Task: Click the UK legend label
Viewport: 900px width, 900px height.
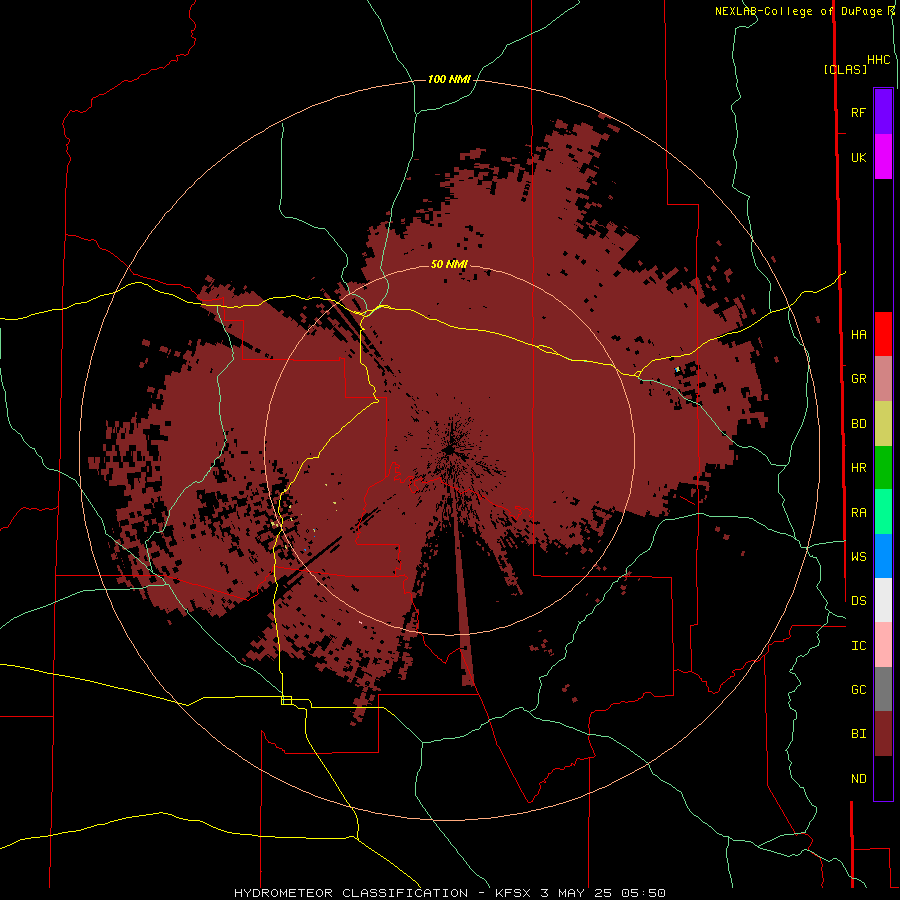Action: [858, 157]
